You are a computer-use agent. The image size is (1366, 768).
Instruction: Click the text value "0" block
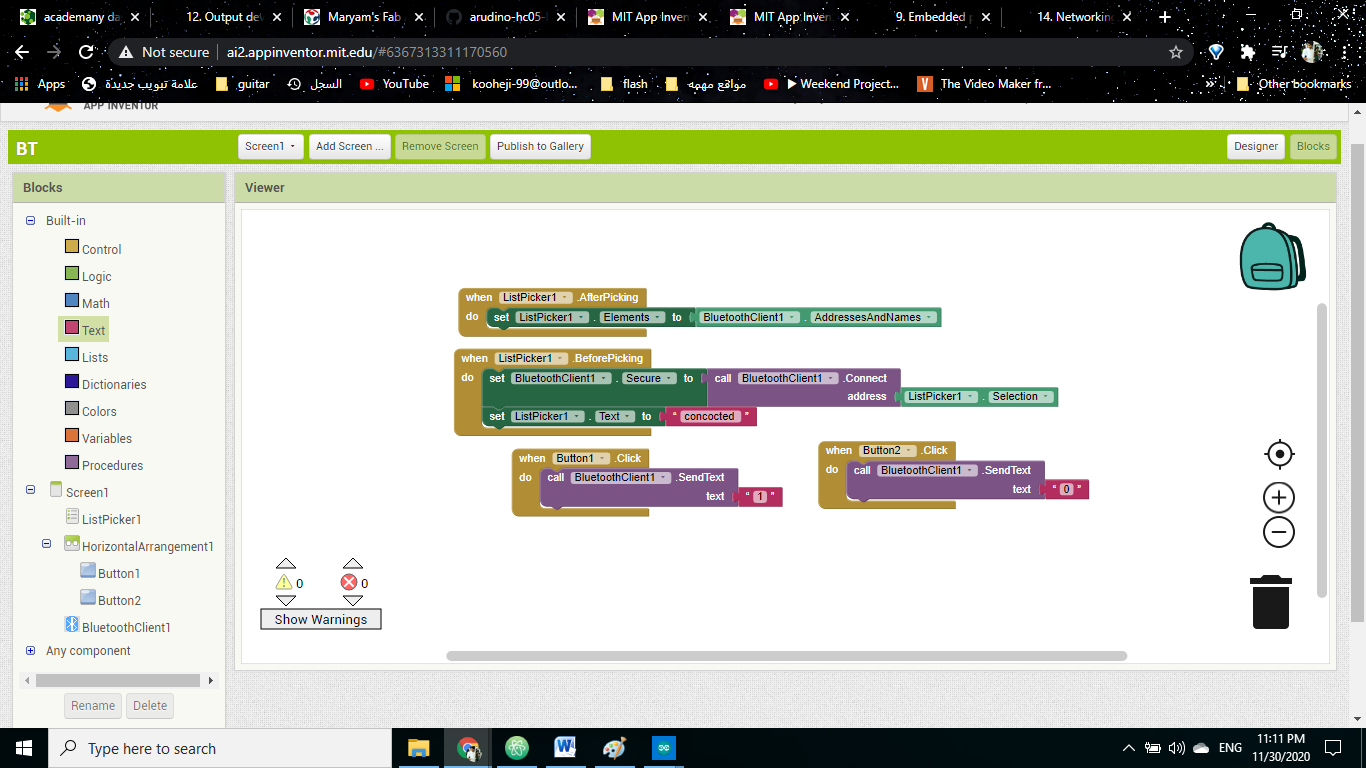pos(1066,489)
